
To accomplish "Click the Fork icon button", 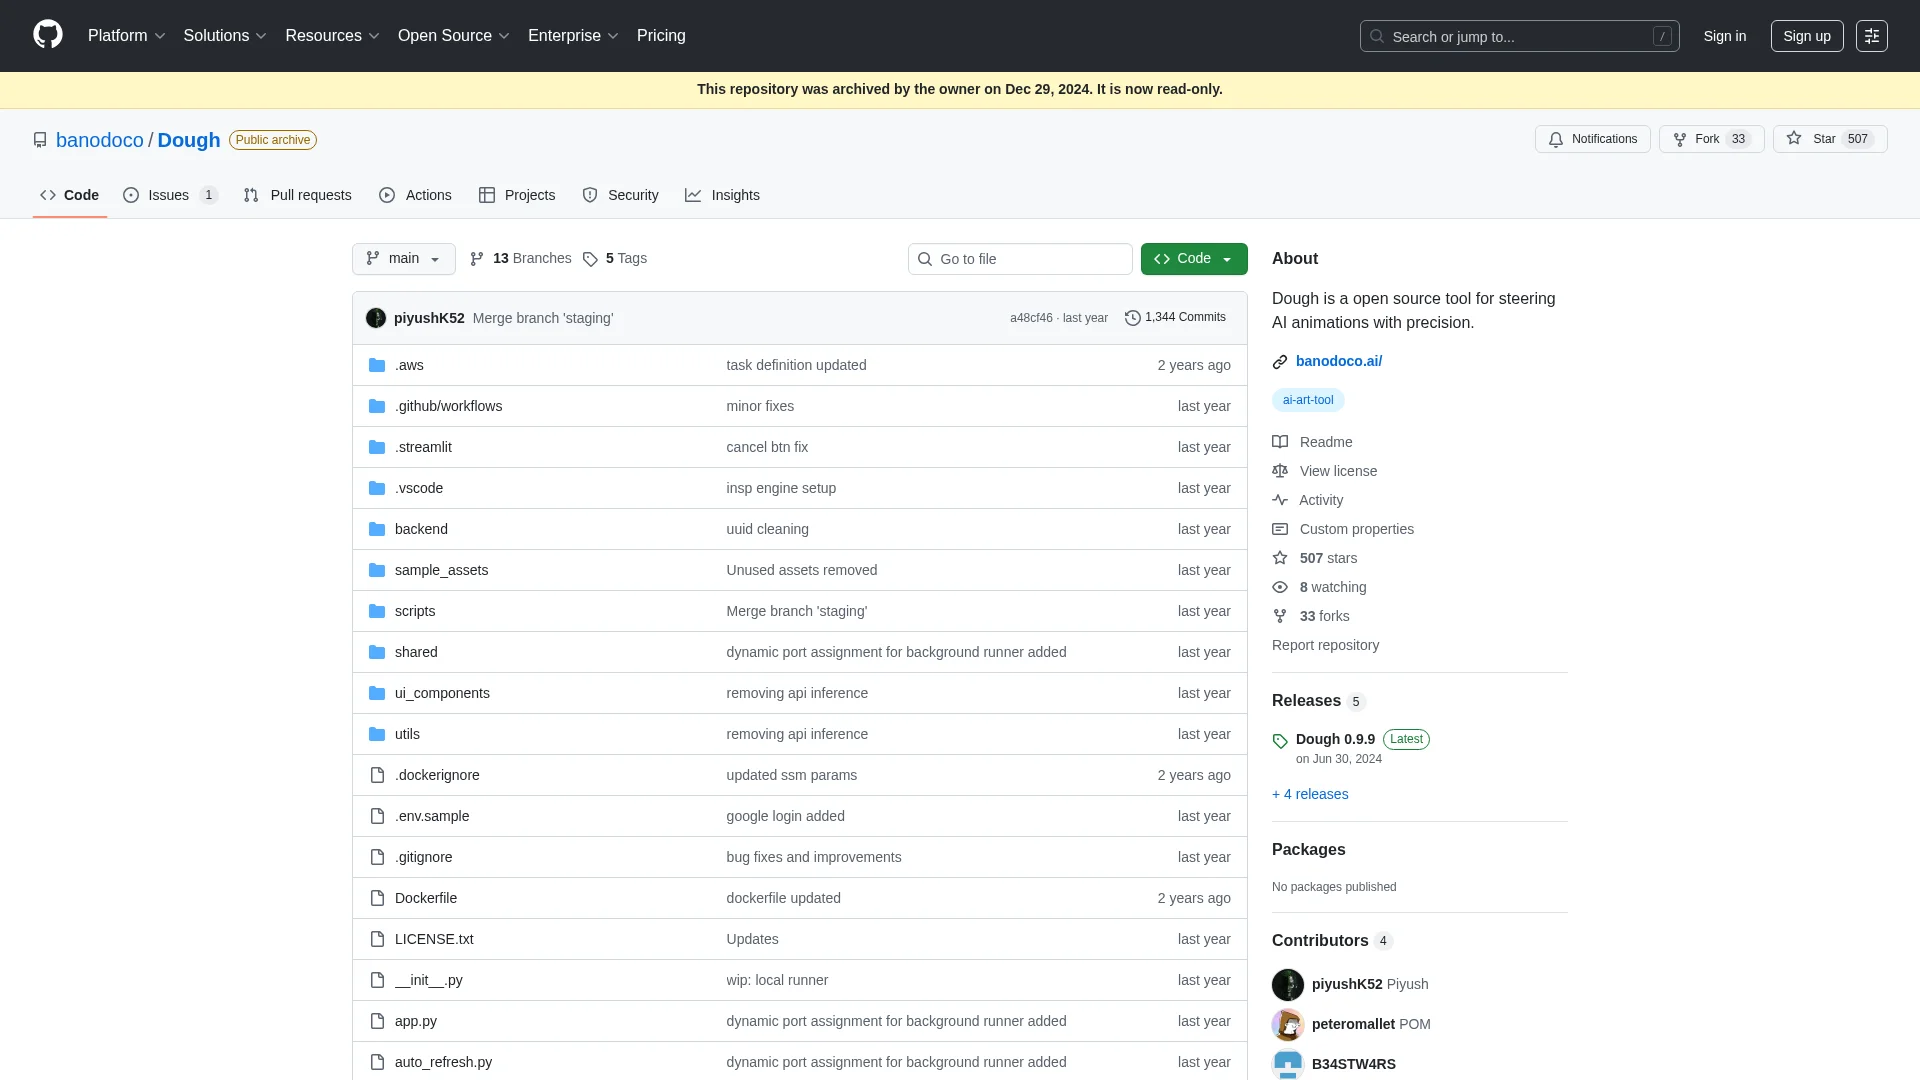I will (1680, 139).
